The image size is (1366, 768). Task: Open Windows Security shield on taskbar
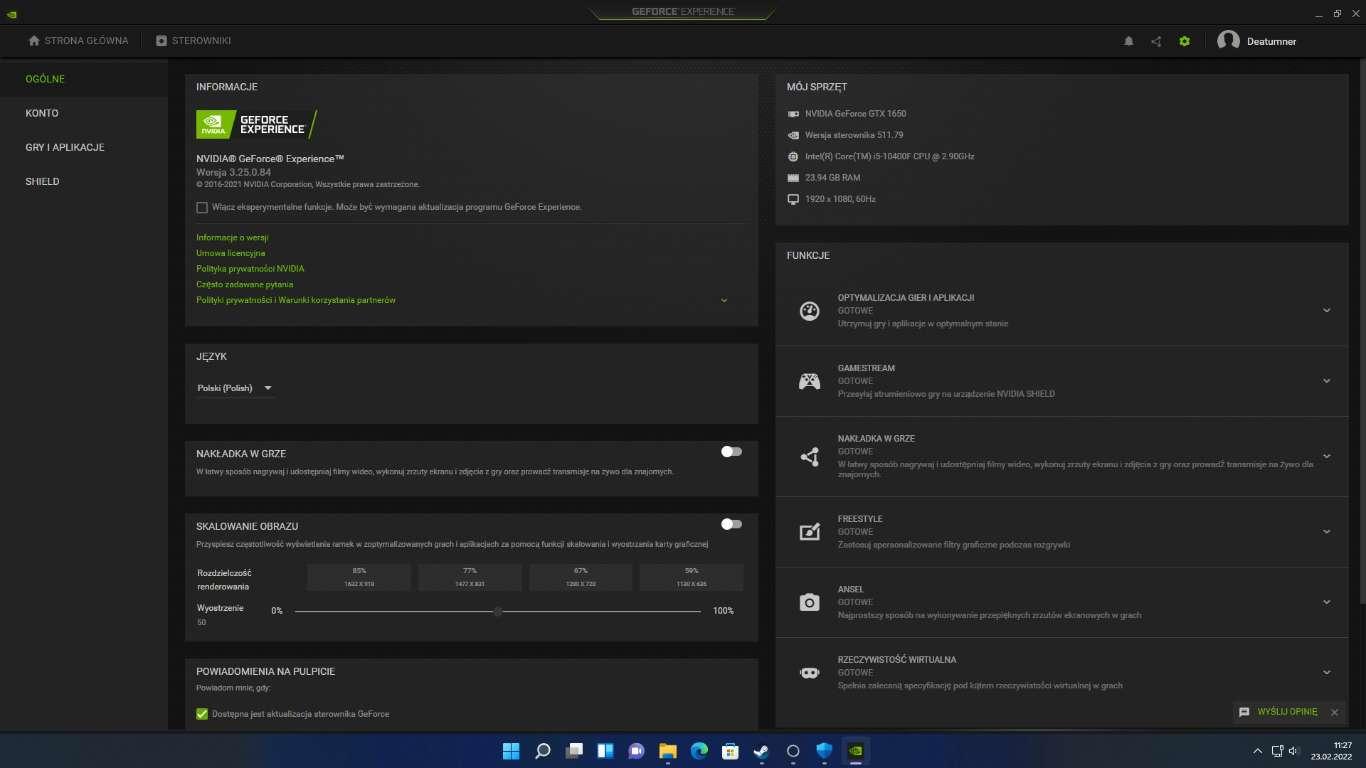tap(824, 750)
